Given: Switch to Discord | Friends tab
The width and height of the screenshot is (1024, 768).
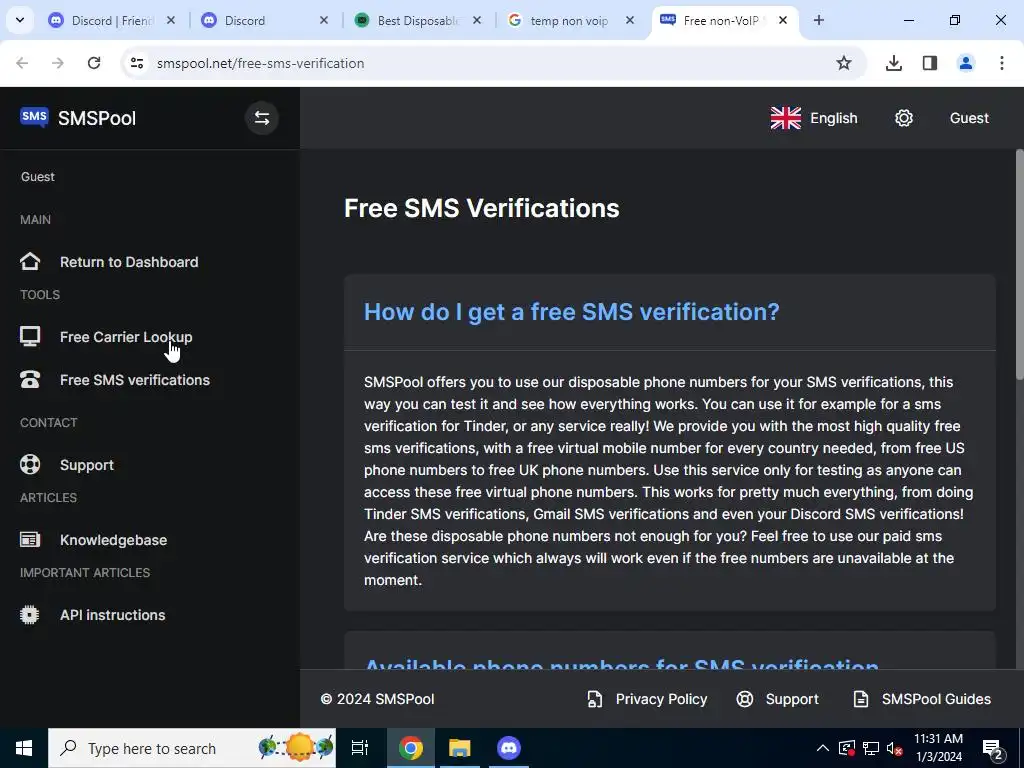Looking at the screenshot, I should 112,20.
